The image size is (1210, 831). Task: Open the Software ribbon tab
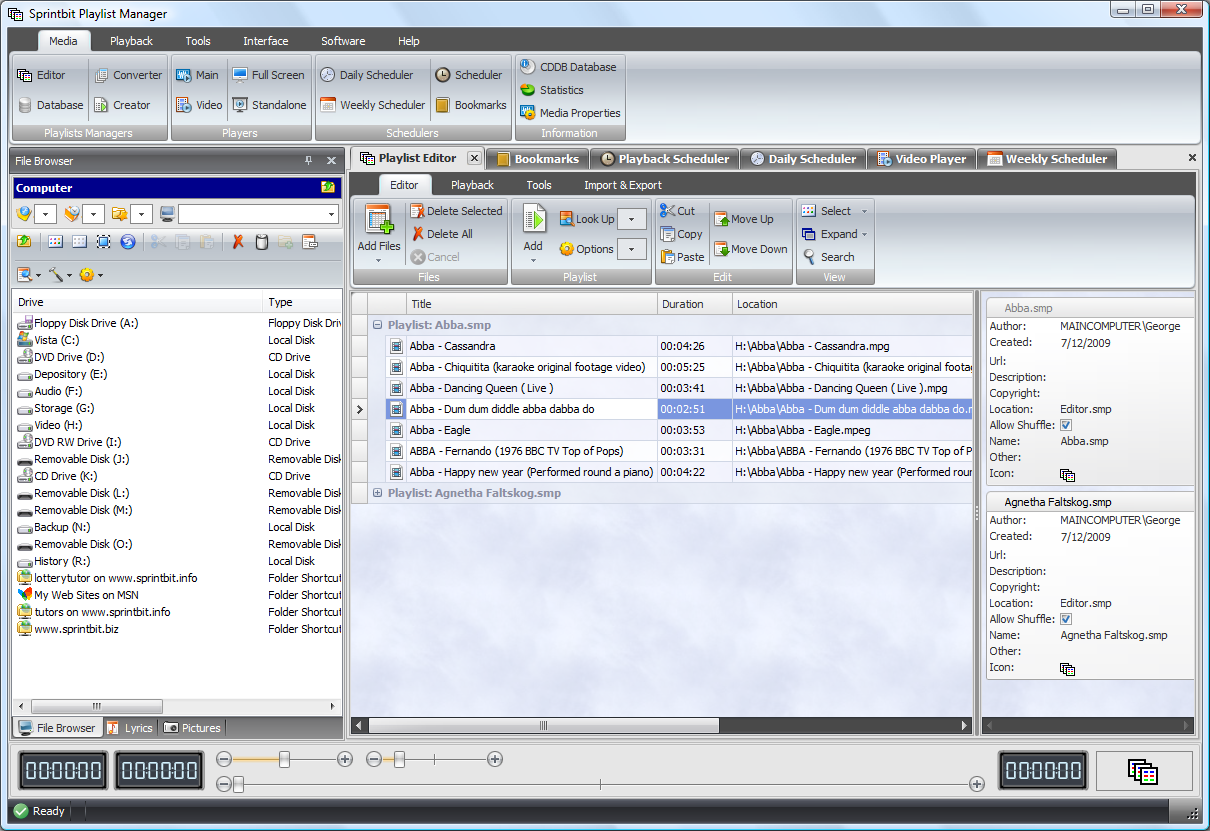pyautogui.click(x=343, y=41)
